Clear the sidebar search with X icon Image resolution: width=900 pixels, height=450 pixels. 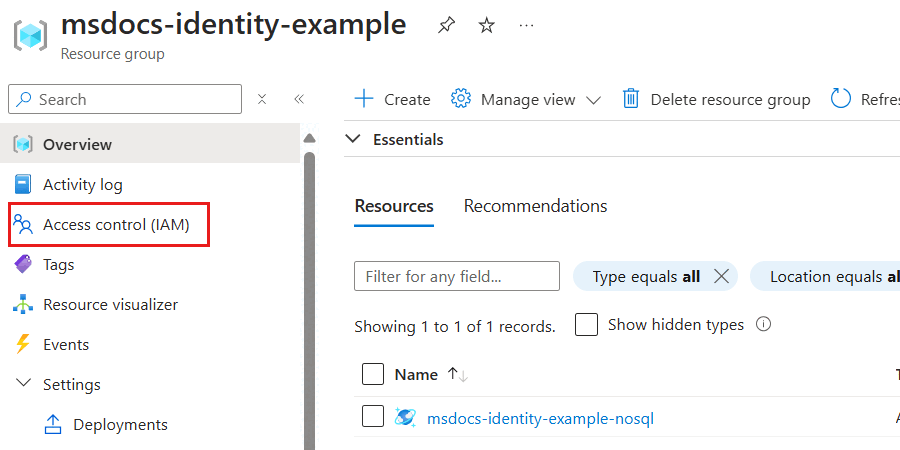point(262,99)
